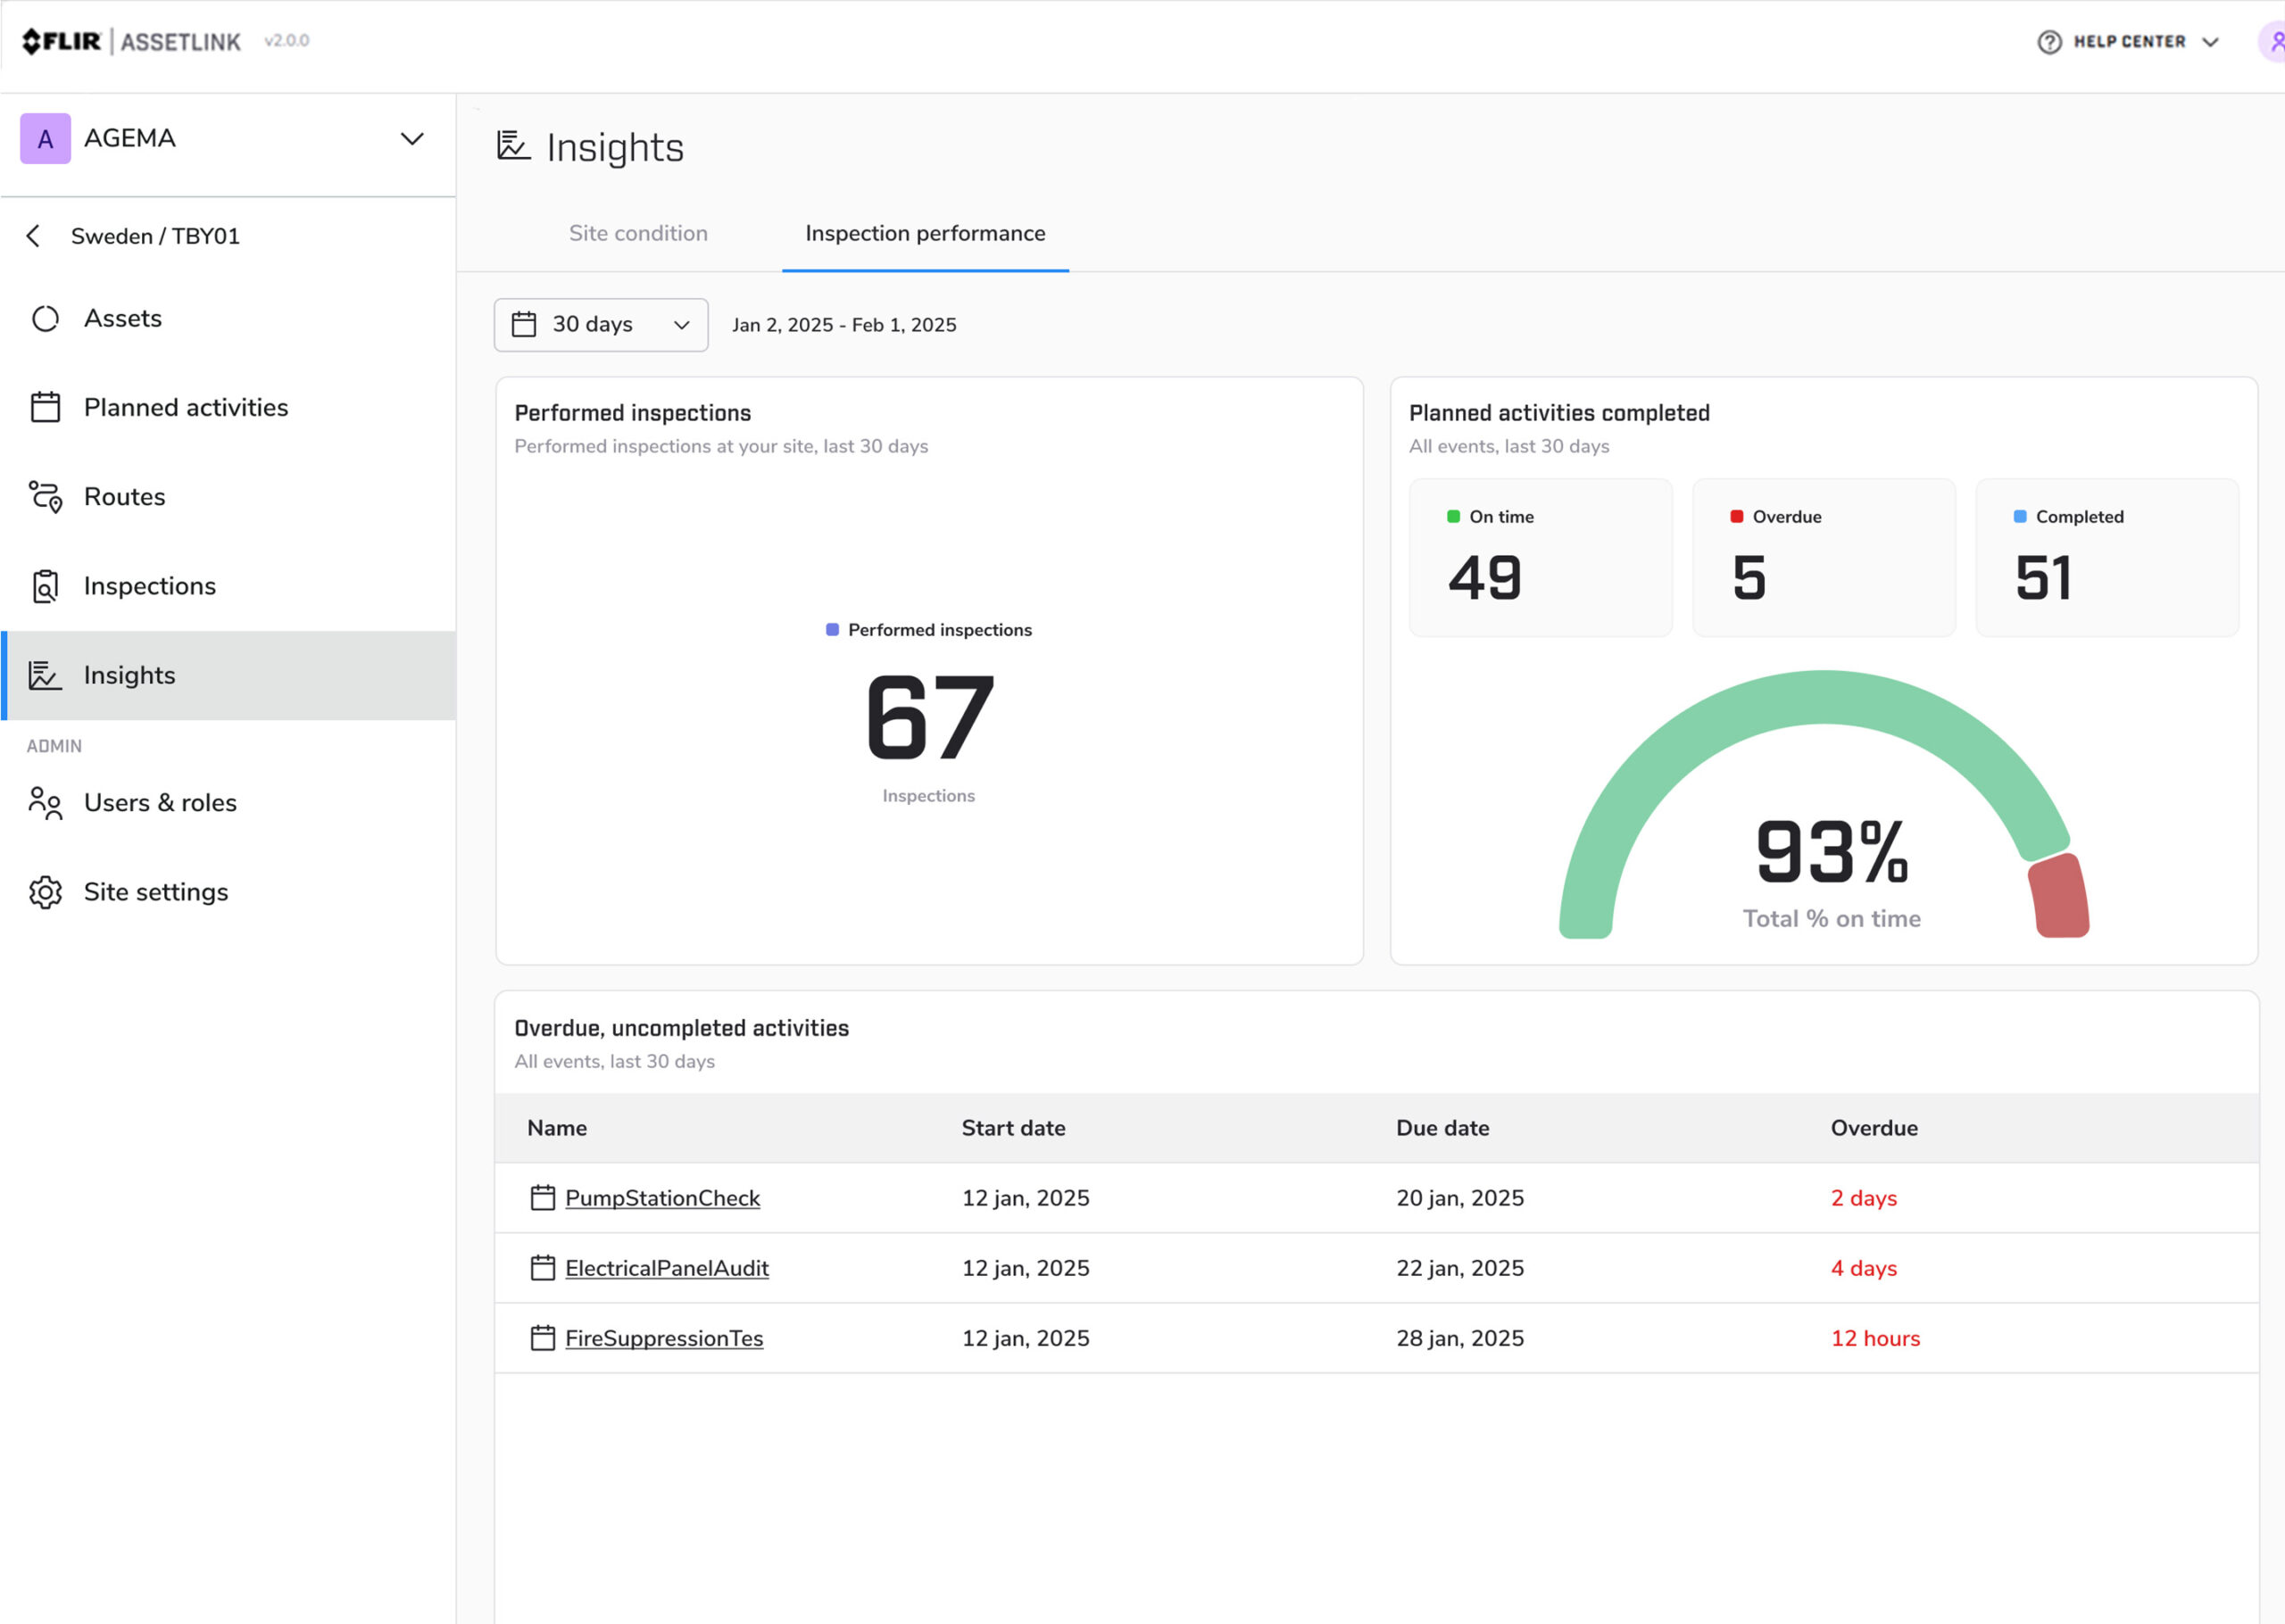This screenshot has width=2285, height=1624.
Task: Click the Routes icon in sidebar
Action: click(45, 497)
